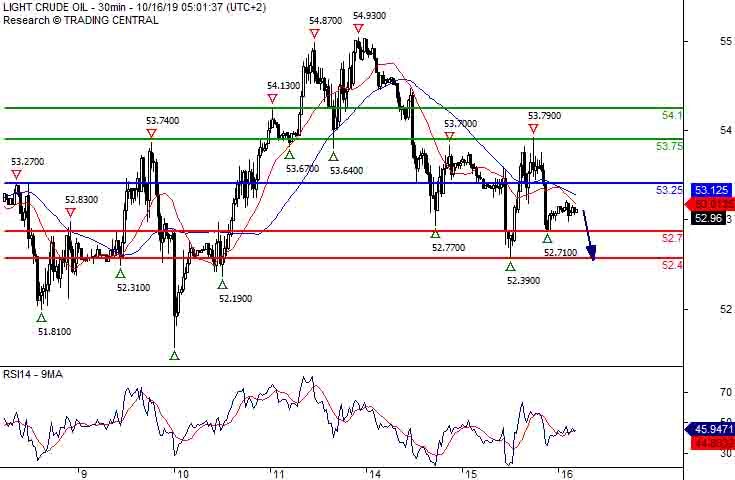The image size is (735, 480).
Task: Click date 10 on the time axis
Action: coord(183,474)
